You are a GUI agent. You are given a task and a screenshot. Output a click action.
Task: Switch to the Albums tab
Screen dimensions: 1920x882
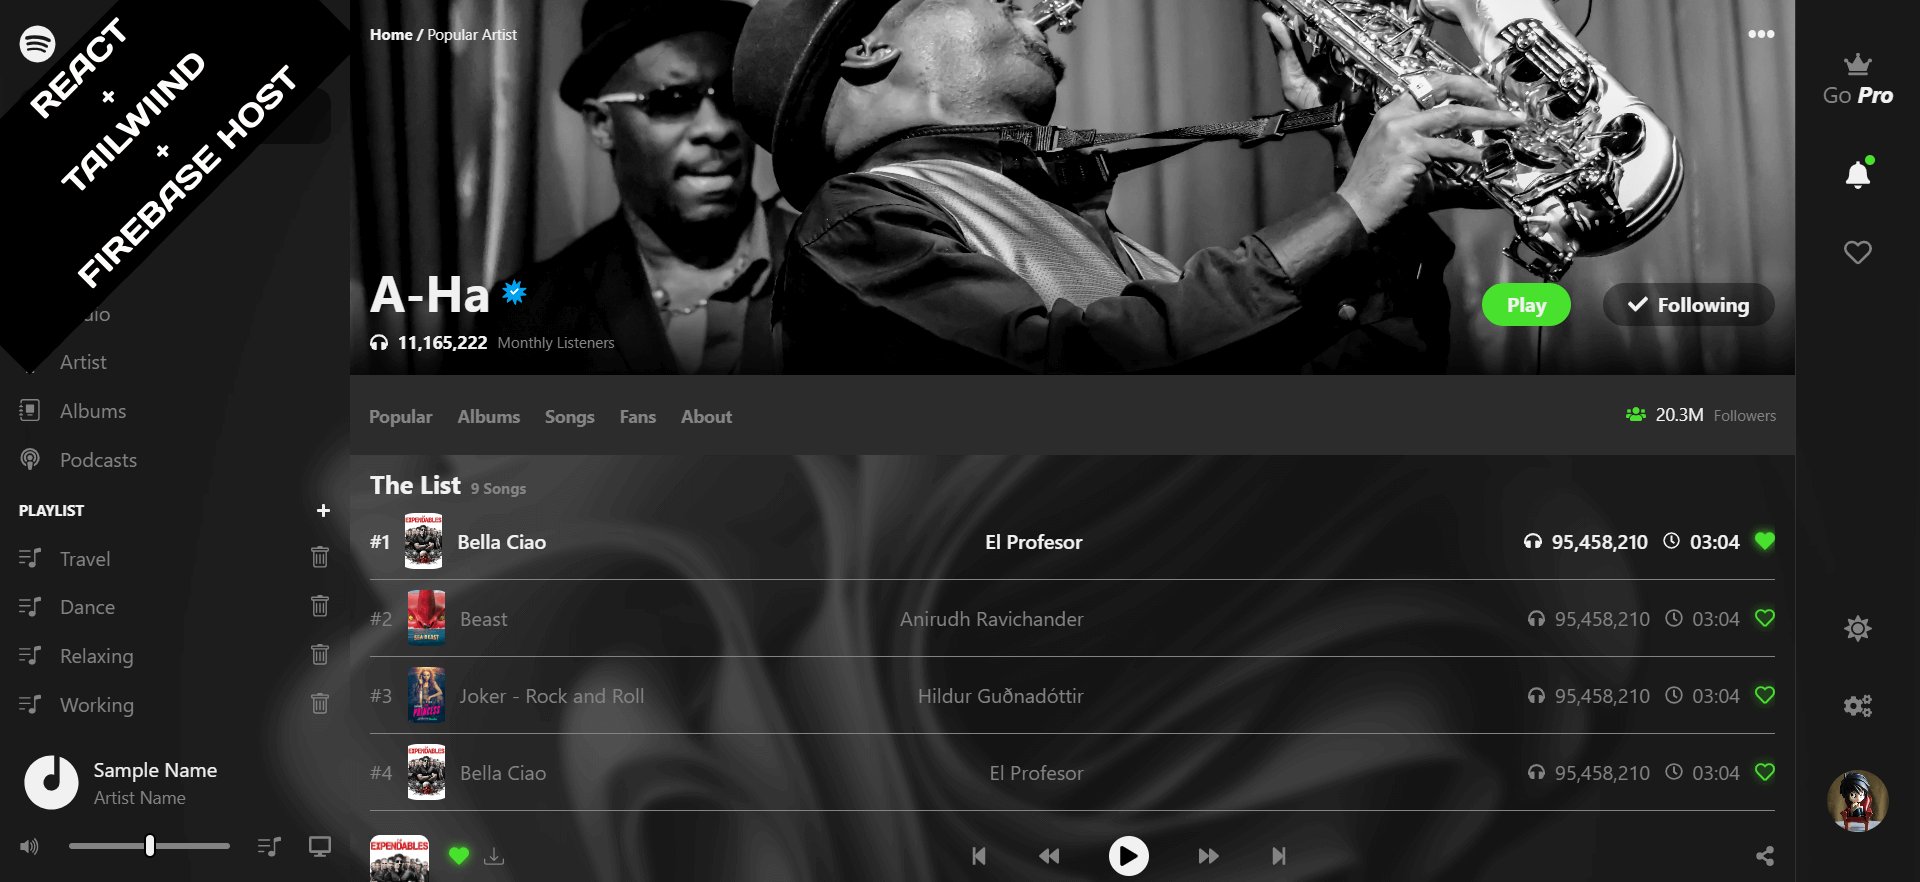(x=488, y=416)
